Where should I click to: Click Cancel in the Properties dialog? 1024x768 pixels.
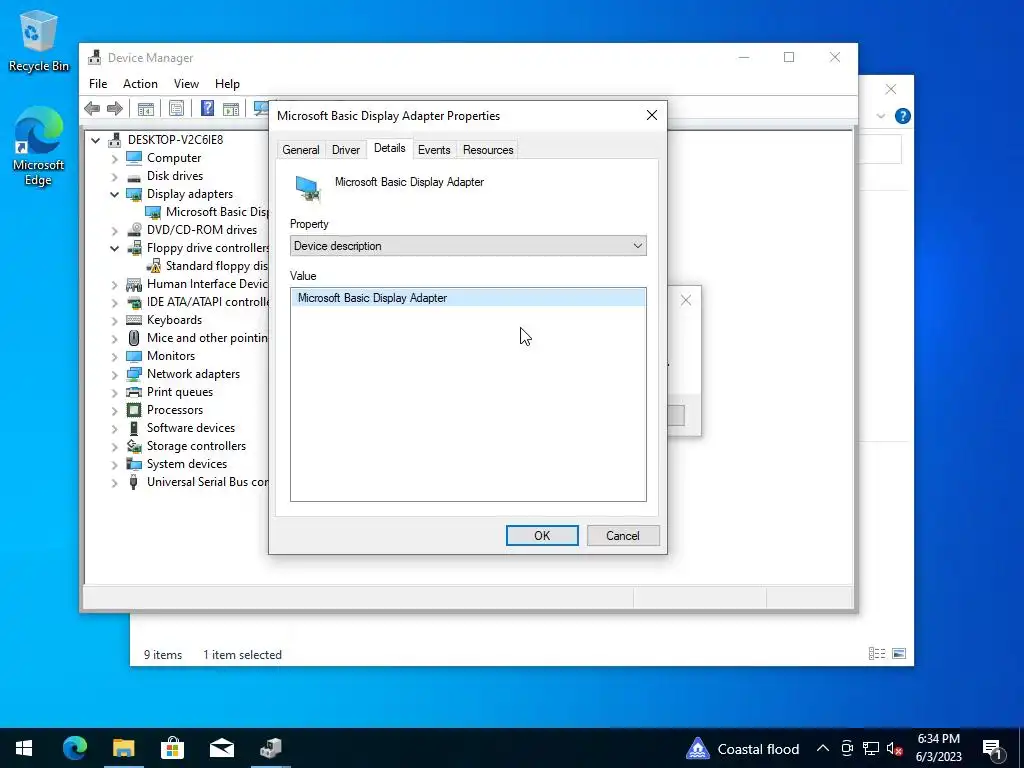(623, 536)
